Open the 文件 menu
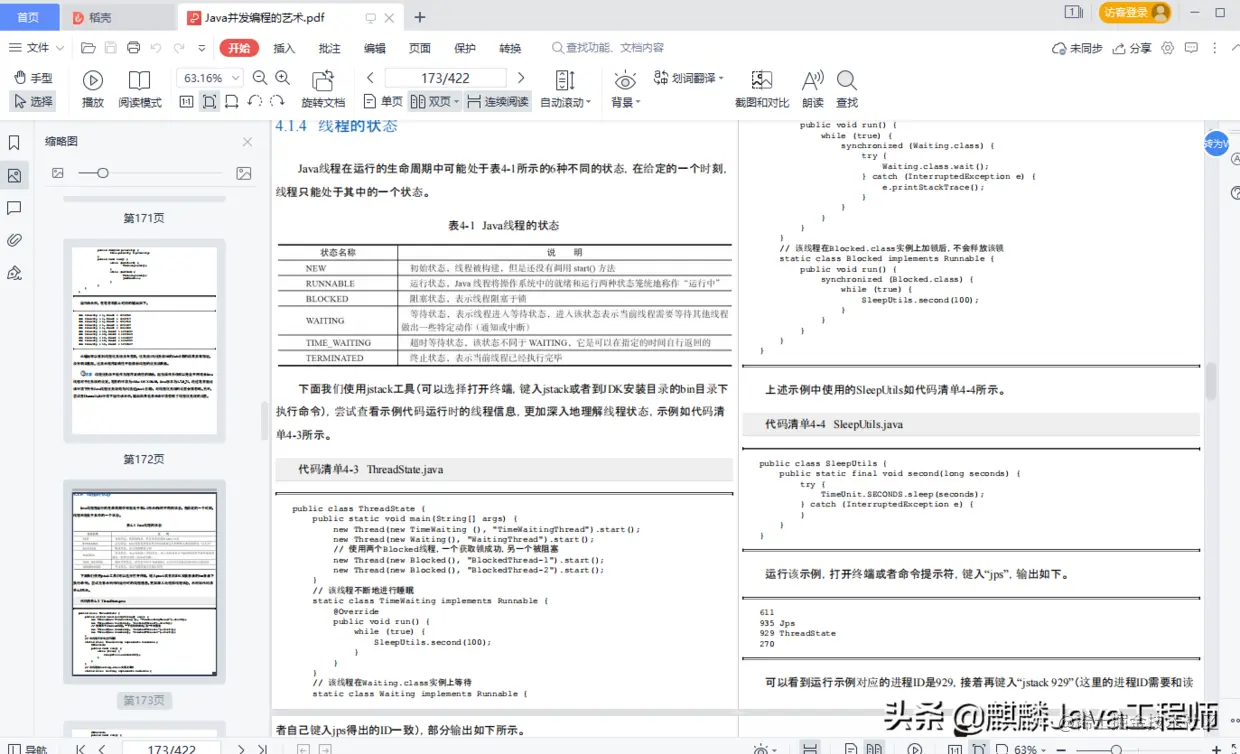This screenshot has width=1240, height=754. (x=37, y=48)
